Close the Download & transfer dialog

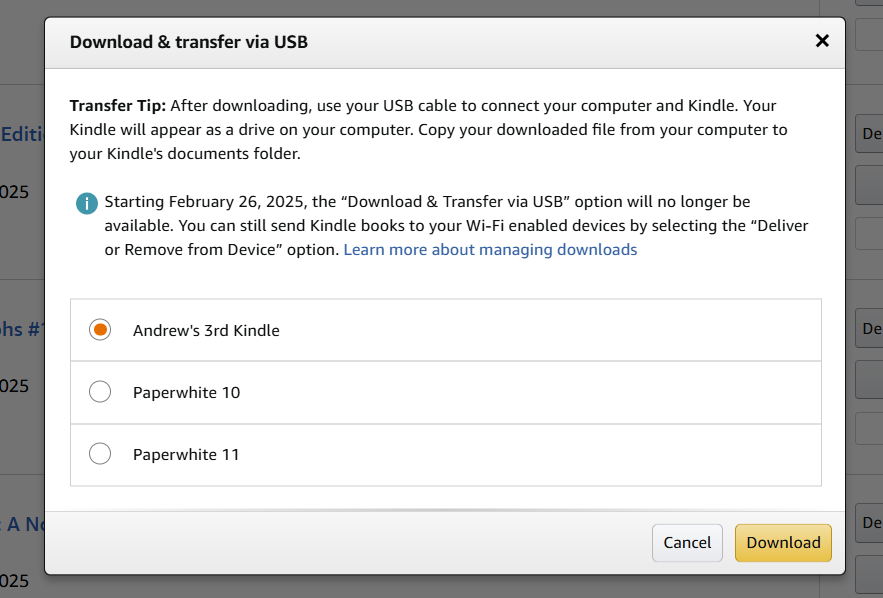tap(822, 41)
